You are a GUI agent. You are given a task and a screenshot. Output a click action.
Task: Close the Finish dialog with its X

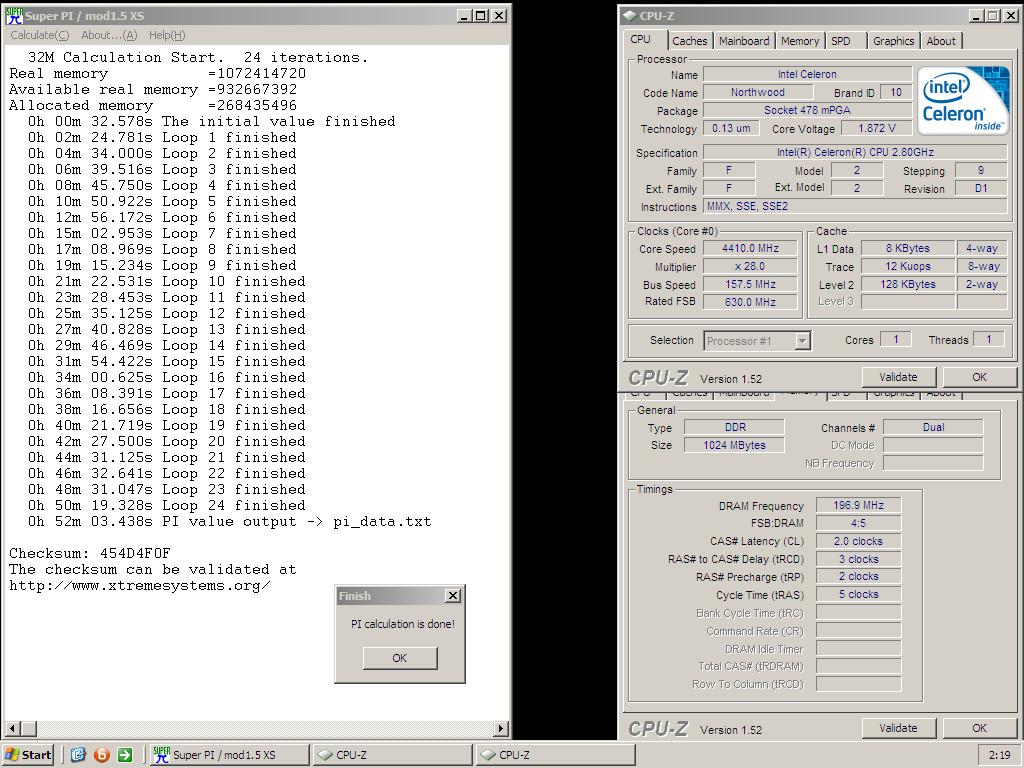(x=453, y=596)
